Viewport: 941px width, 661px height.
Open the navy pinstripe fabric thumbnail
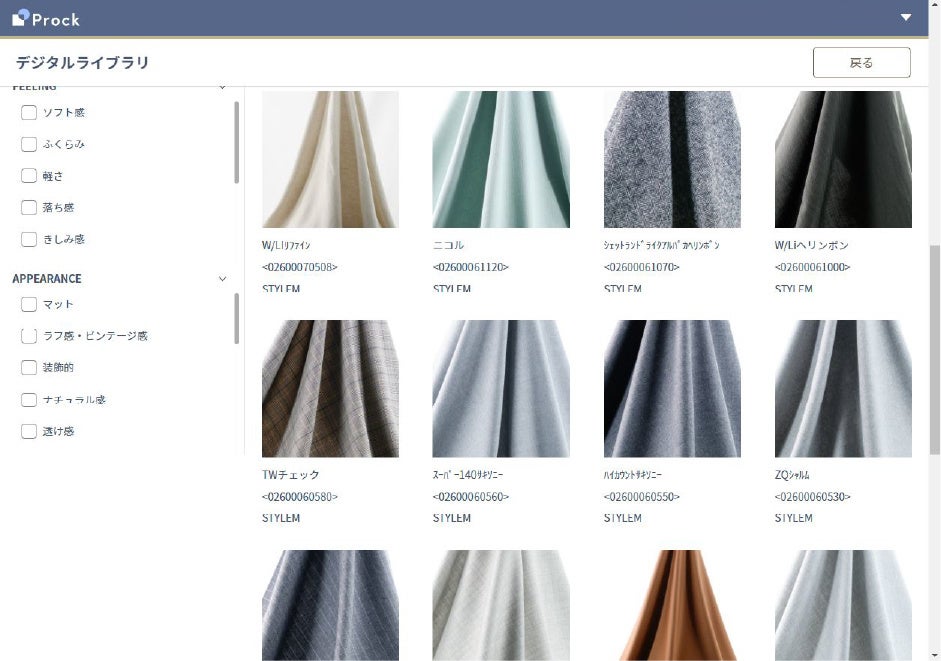click(x=330, y=605)
